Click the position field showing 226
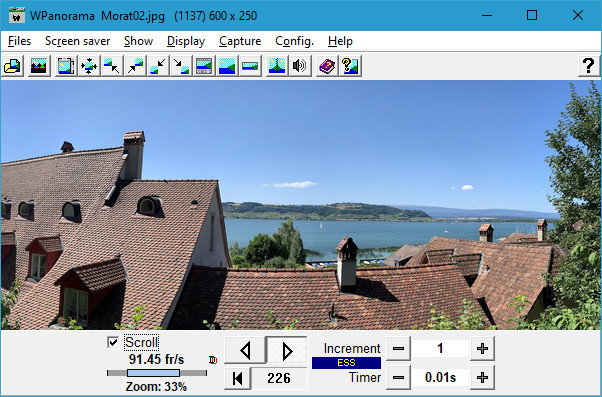Image resolution: width=602 pixels, height=397 pixels. click(x=279, y=378)
